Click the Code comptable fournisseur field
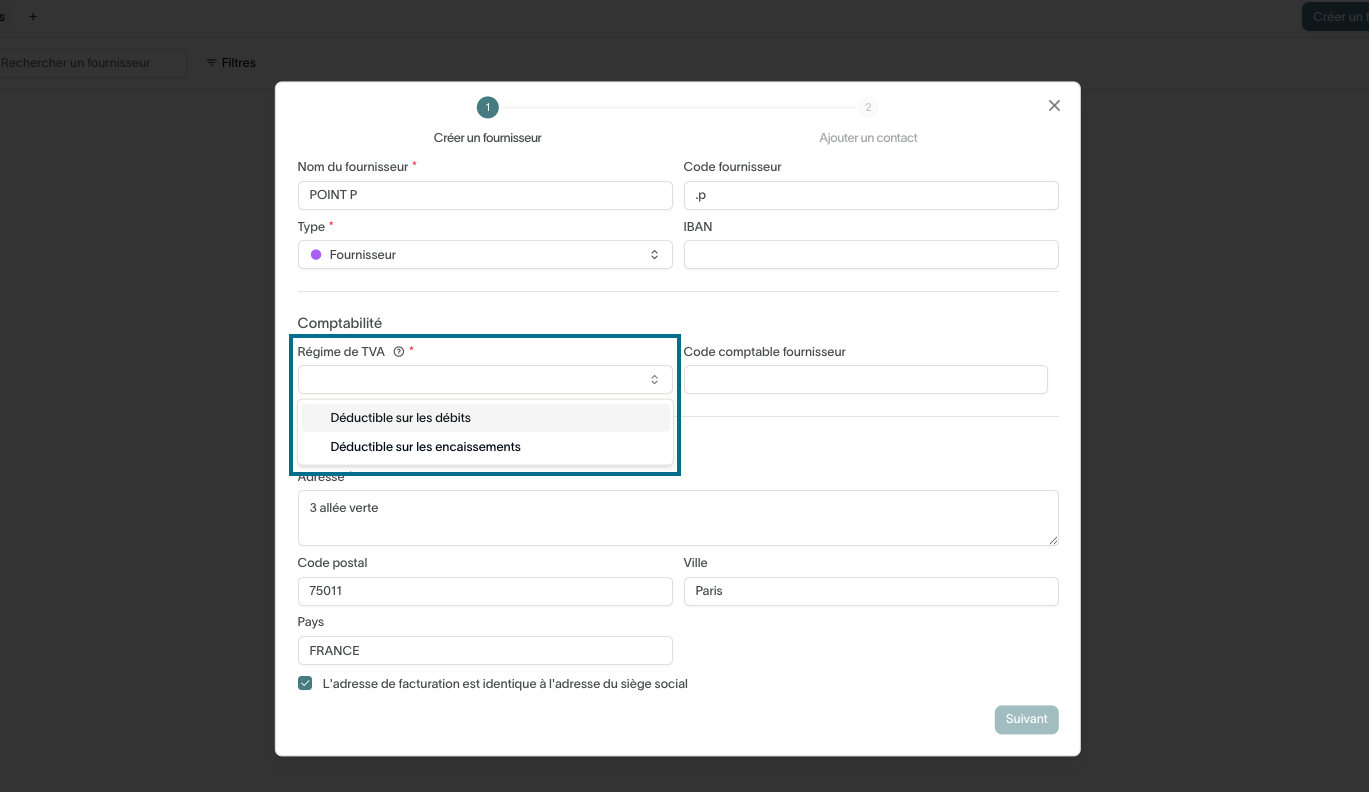 point(866,380)
